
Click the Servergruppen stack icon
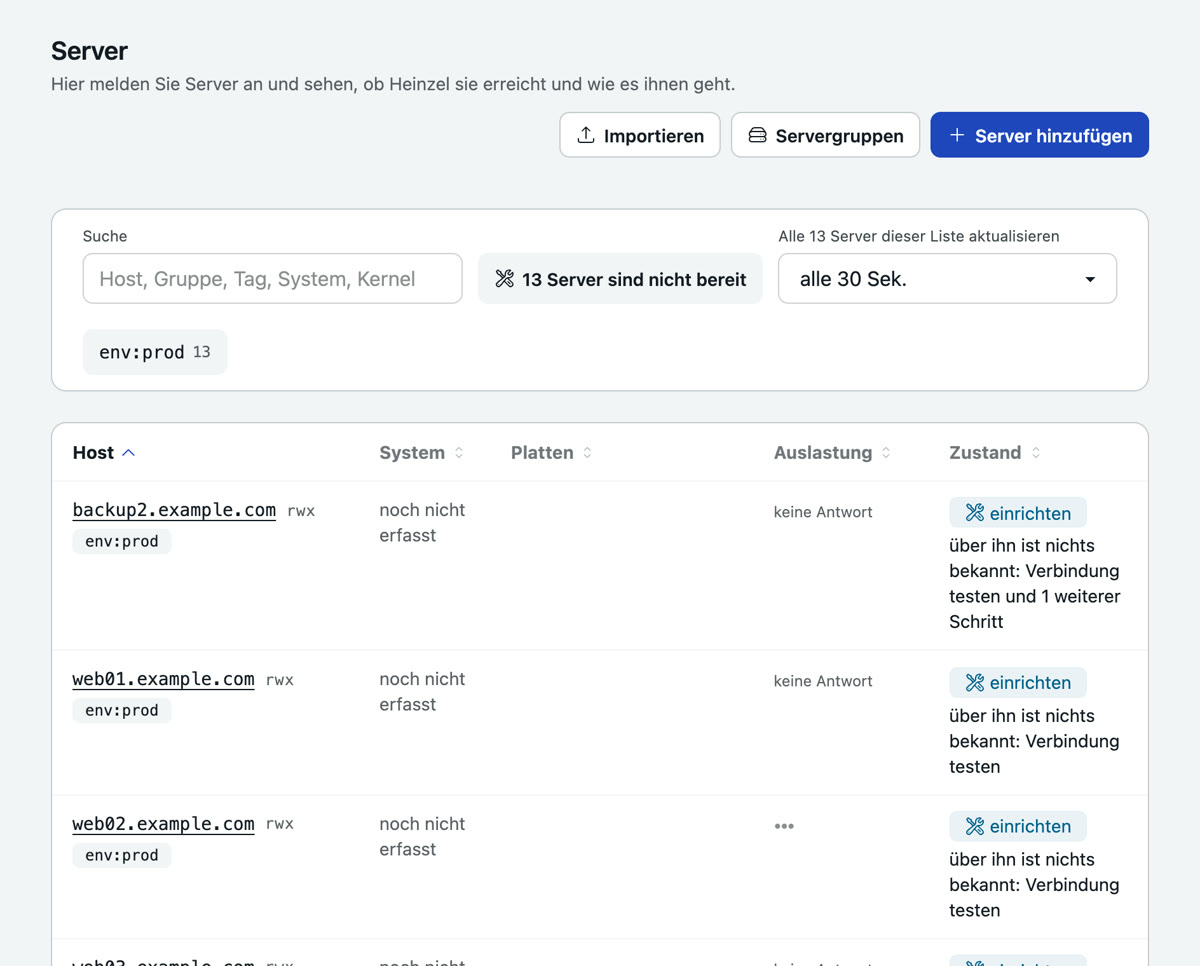click(758, 135)
